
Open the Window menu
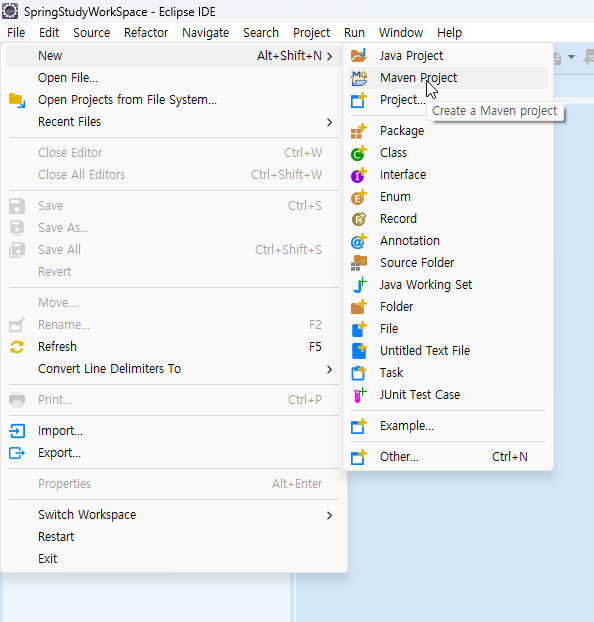(x=401, y=33)
